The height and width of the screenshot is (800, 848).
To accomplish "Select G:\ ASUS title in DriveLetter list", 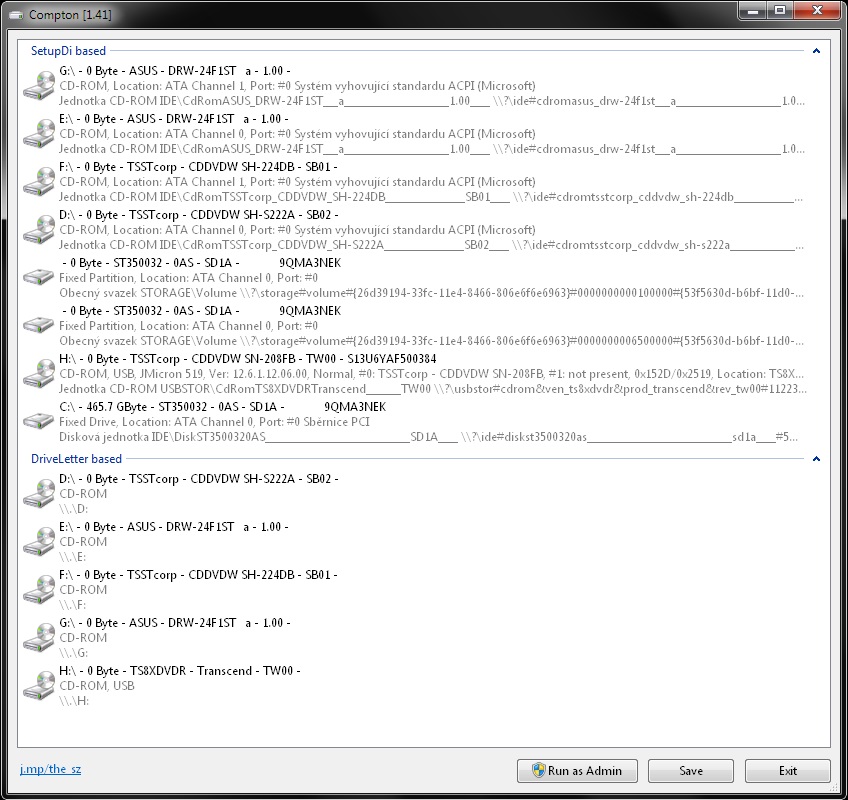I will (175, 623).
